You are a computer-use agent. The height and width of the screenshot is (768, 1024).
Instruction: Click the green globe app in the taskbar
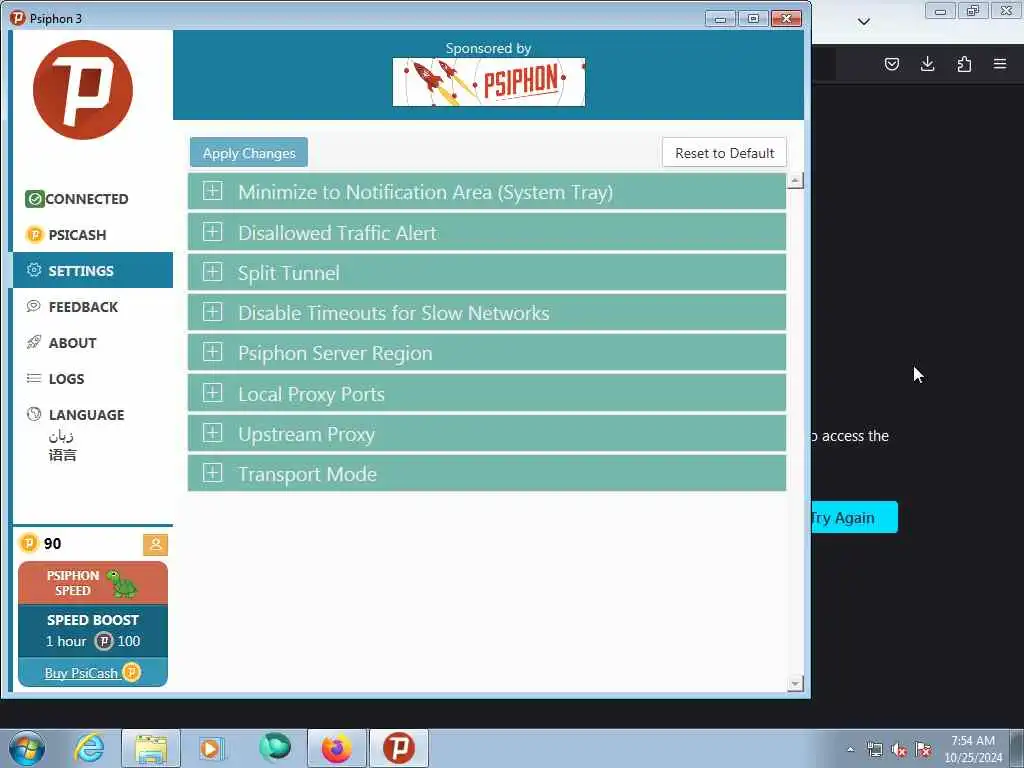274,746
